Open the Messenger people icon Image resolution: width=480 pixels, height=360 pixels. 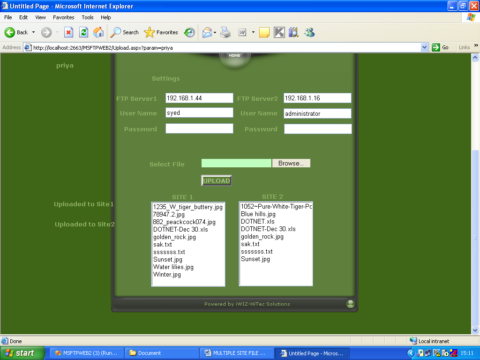pos(309,32)
